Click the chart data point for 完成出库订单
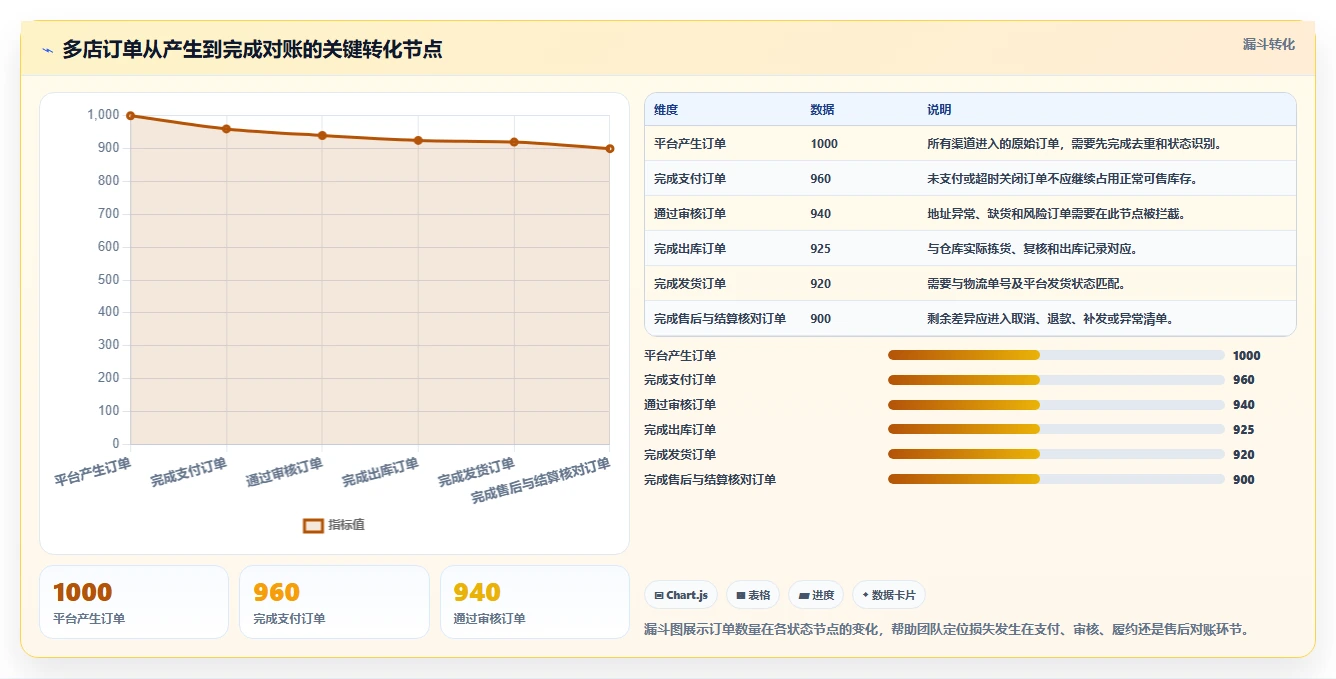1336x679 pixels. [418, 141]
